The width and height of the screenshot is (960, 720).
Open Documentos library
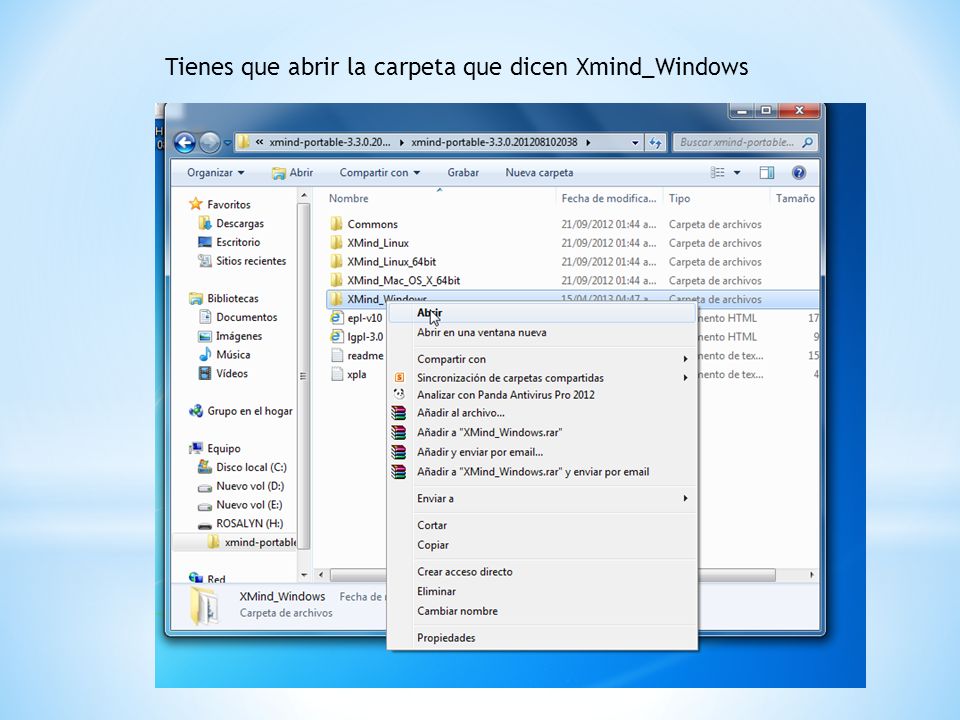click(x=238, y=317)
